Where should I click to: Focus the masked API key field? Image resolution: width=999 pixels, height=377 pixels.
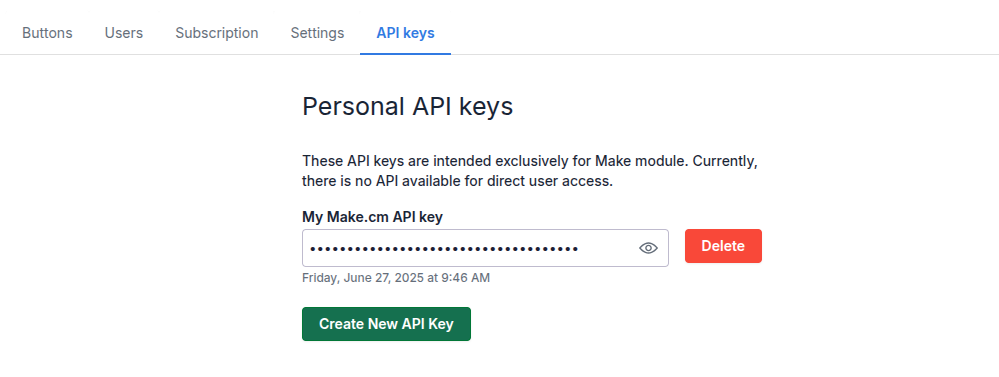coord(485,248)
